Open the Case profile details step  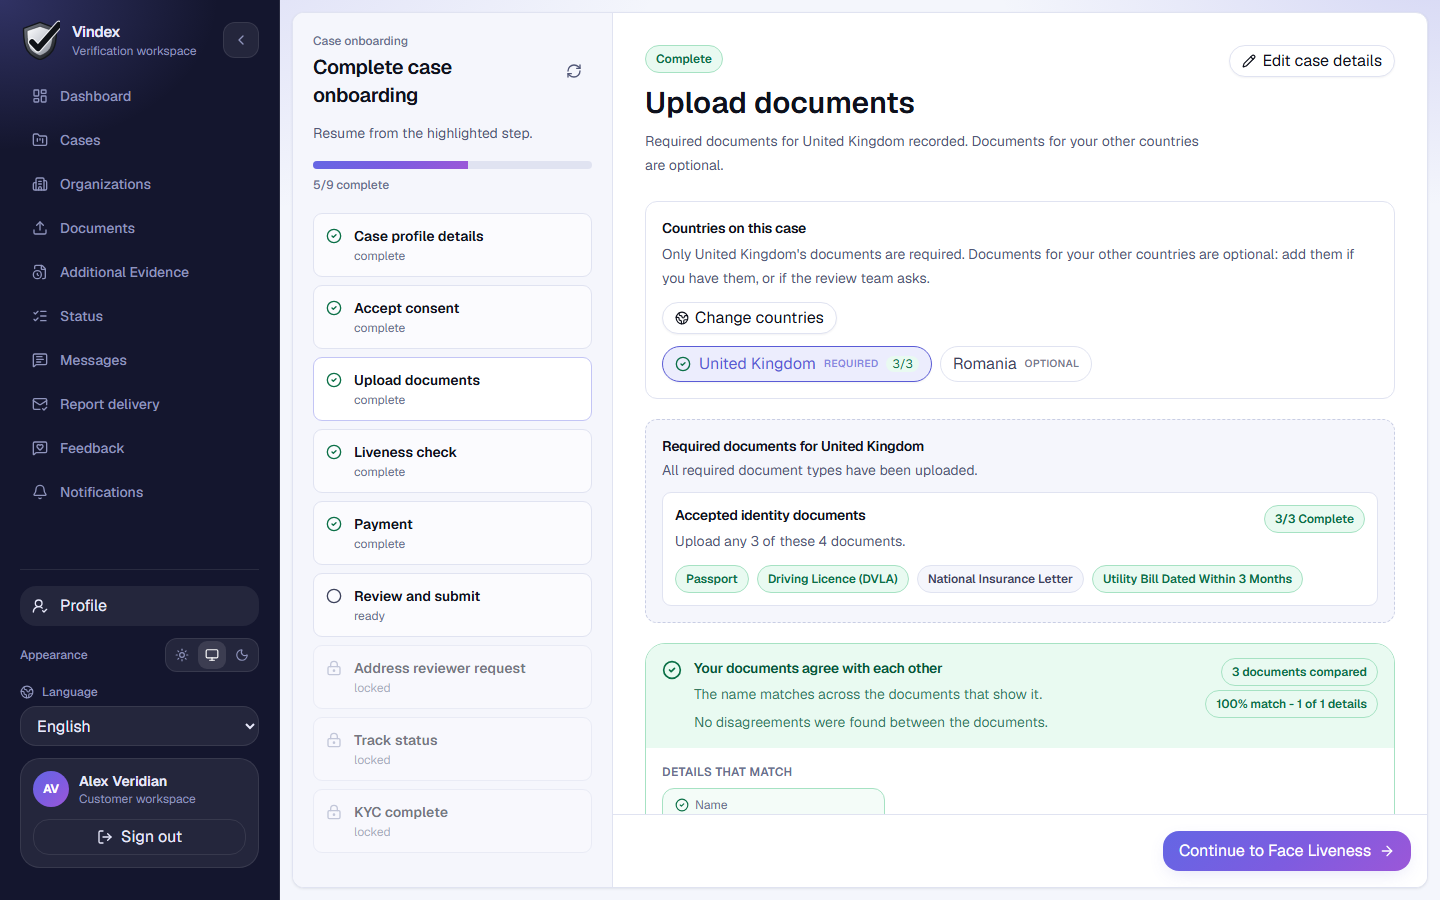click(452, 245)
